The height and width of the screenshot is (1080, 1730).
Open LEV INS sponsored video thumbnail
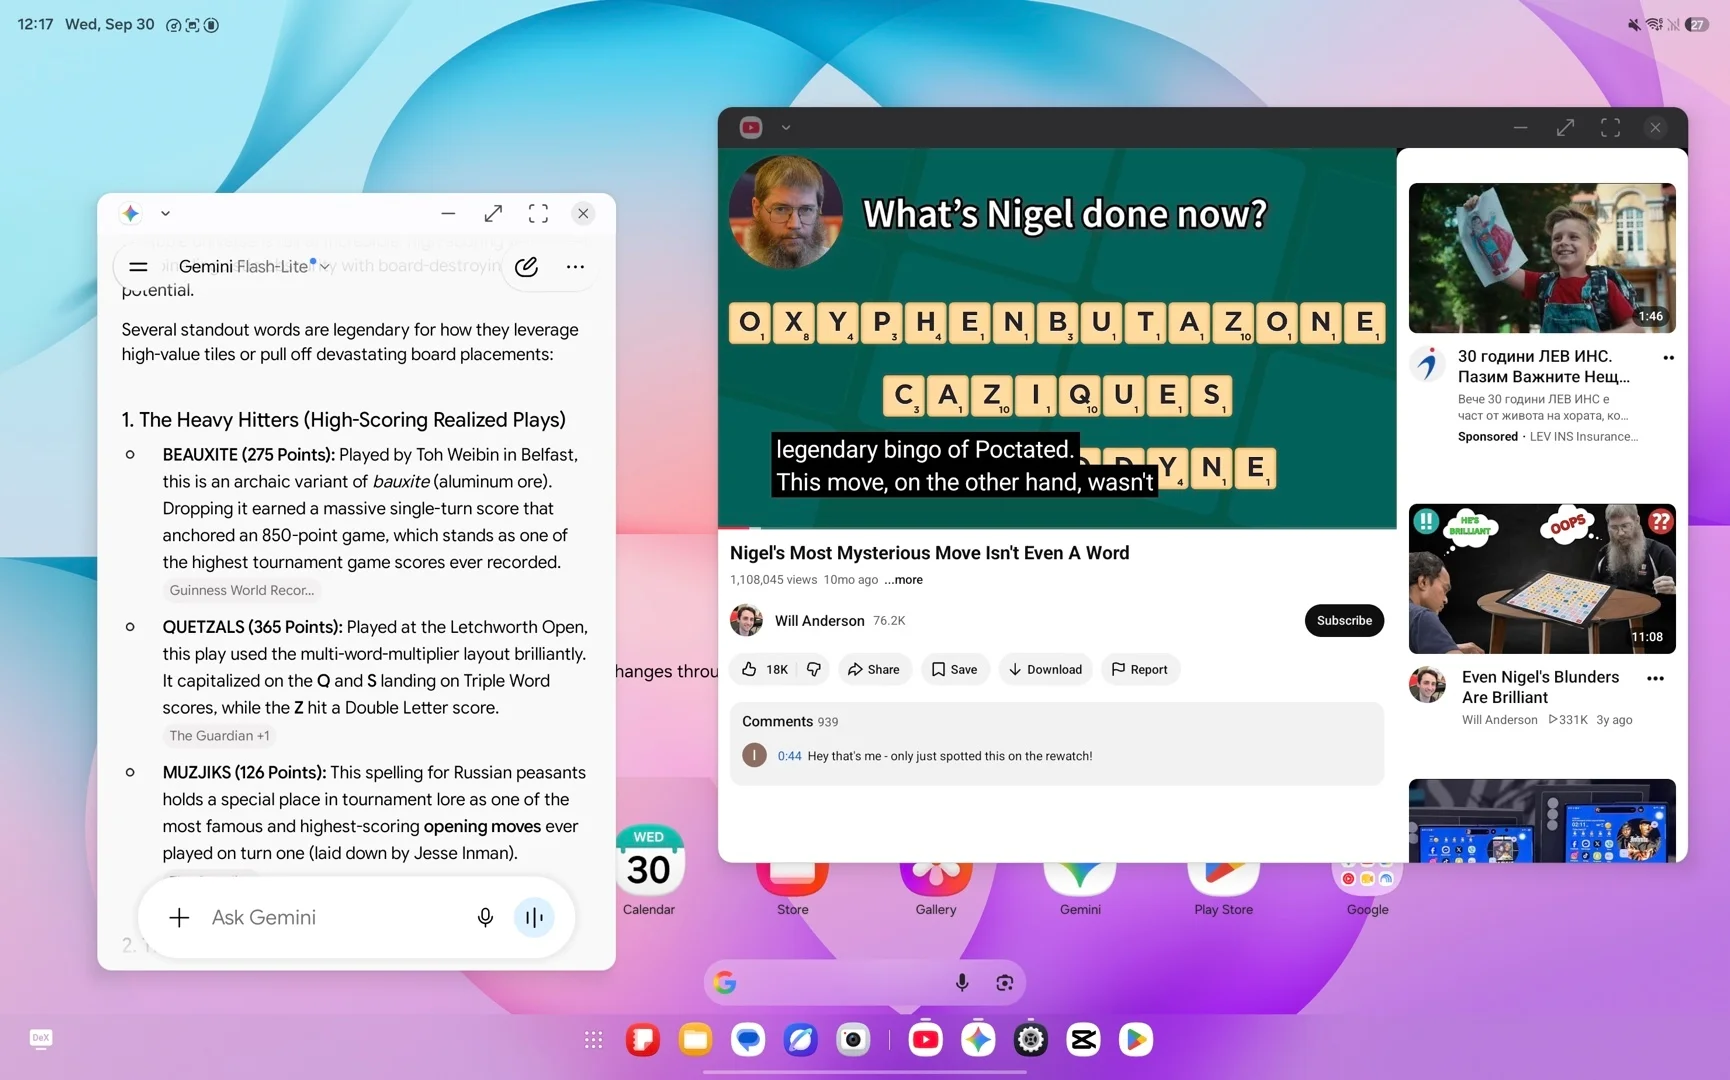point(1542,258)
